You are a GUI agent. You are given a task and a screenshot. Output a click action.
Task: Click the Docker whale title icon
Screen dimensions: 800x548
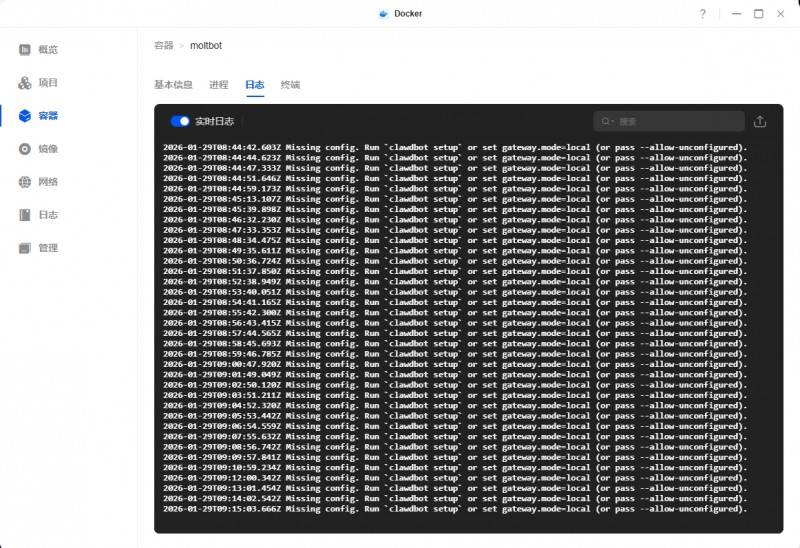(x=383, y=14)
